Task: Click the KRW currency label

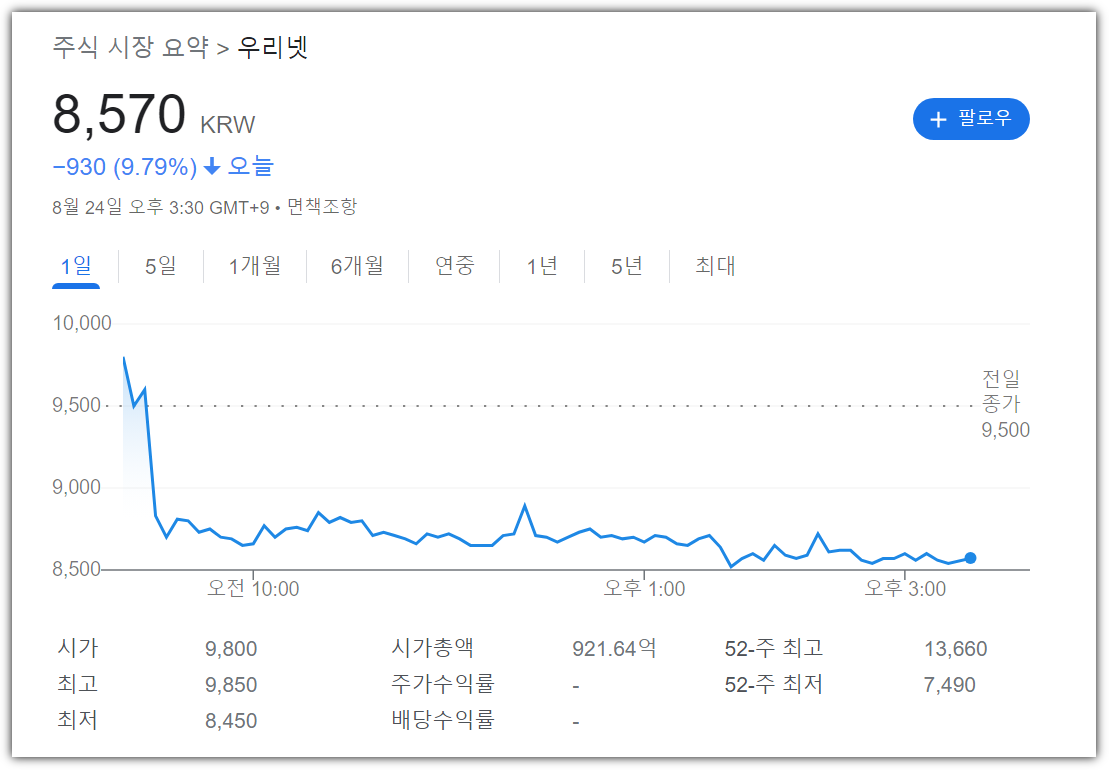Action: [228, 124]
